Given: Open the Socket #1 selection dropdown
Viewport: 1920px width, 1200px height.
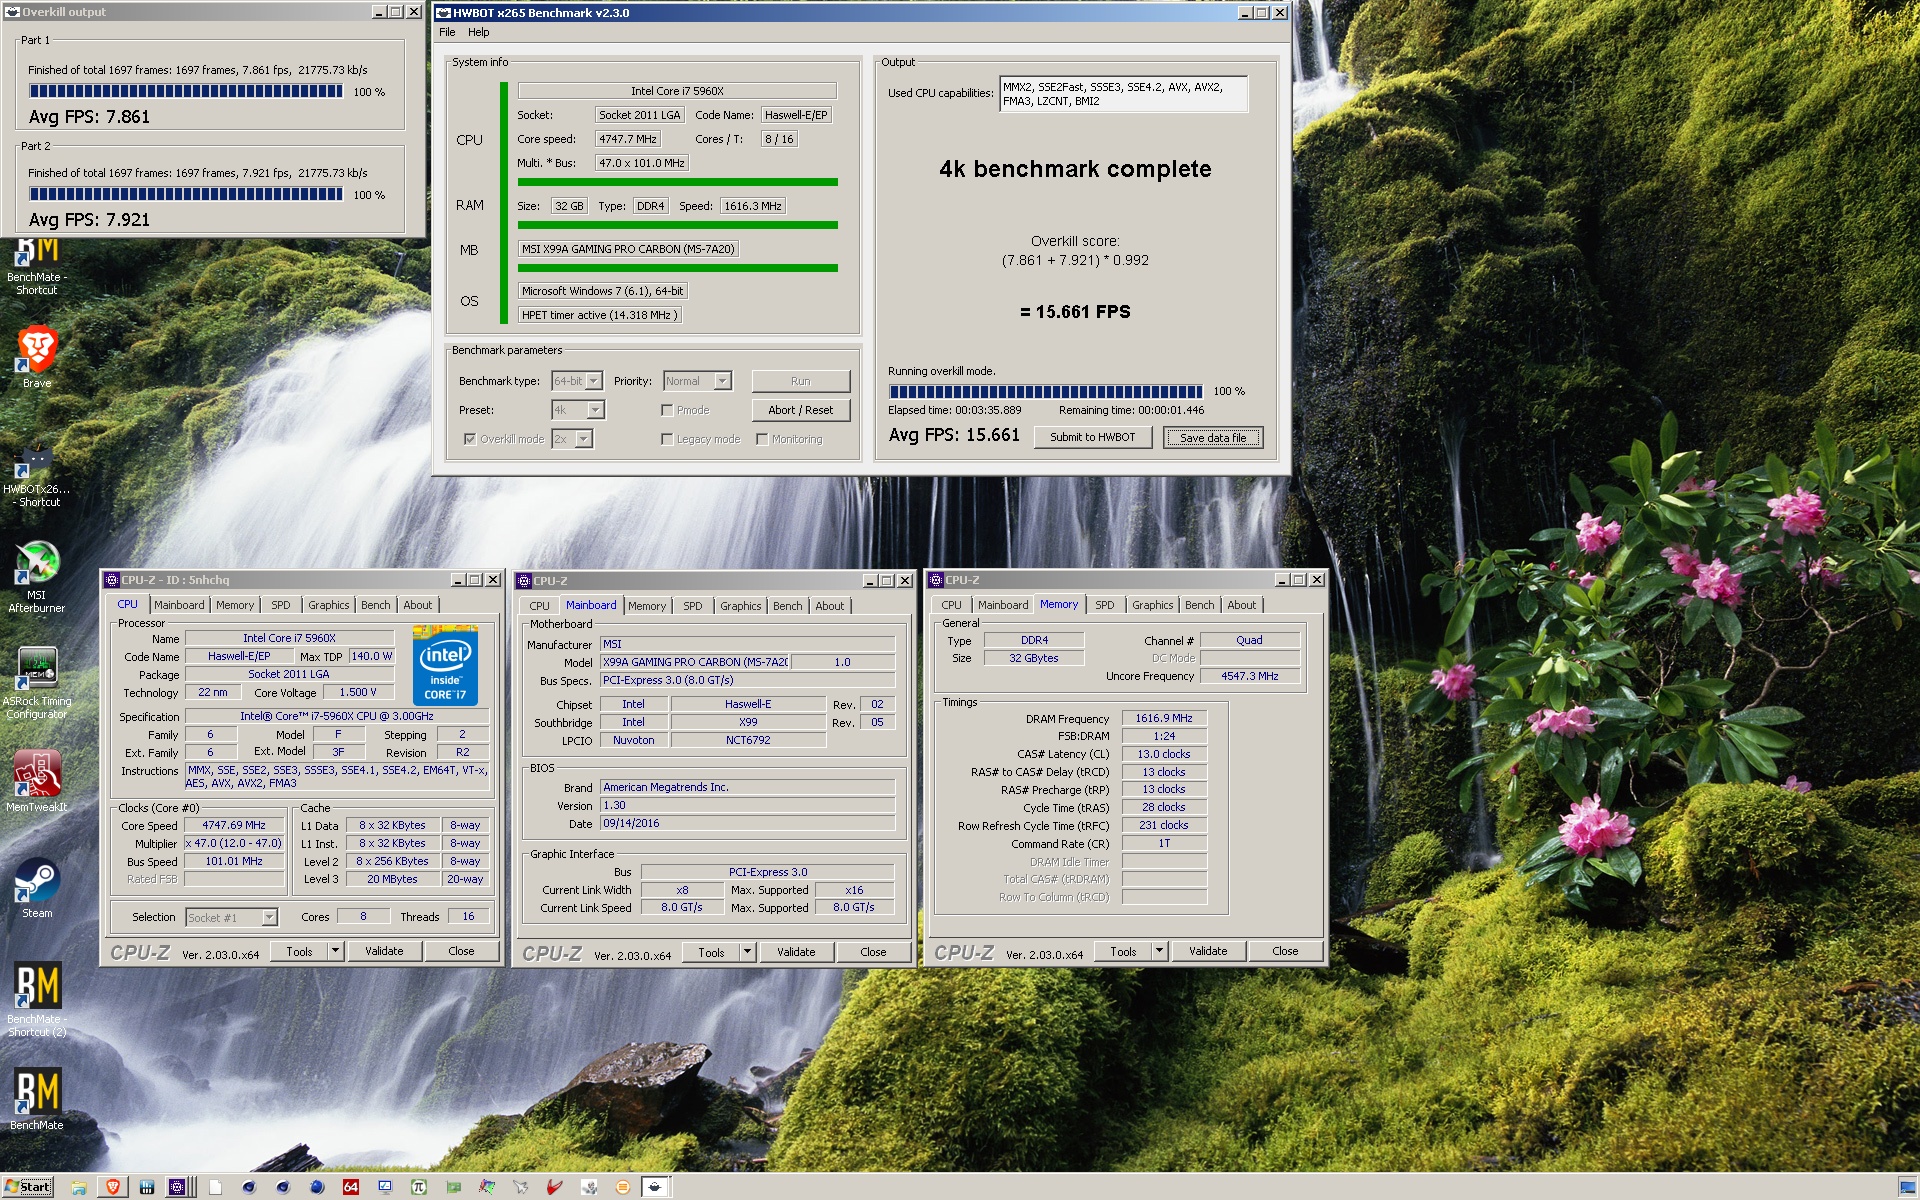Looking at the screenshot, I should pyautogui.click(x=269, y=917).
